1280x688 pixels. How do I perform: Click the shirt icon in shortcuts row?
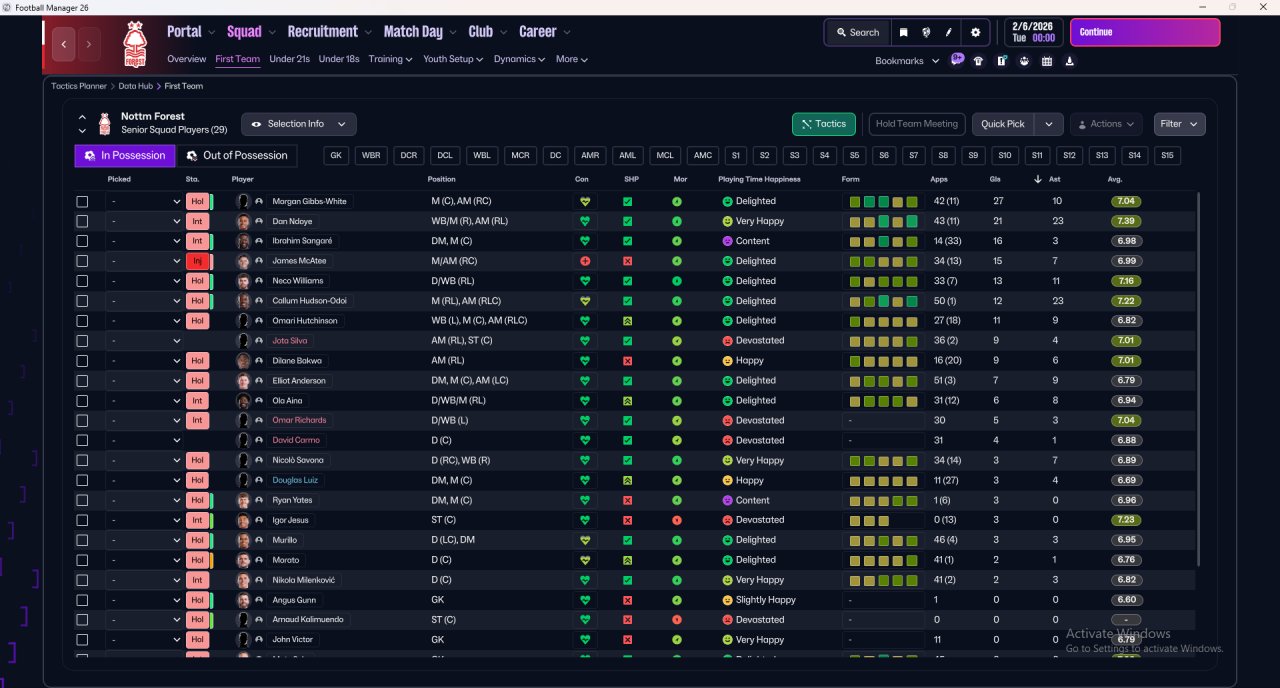coord(978,61)
